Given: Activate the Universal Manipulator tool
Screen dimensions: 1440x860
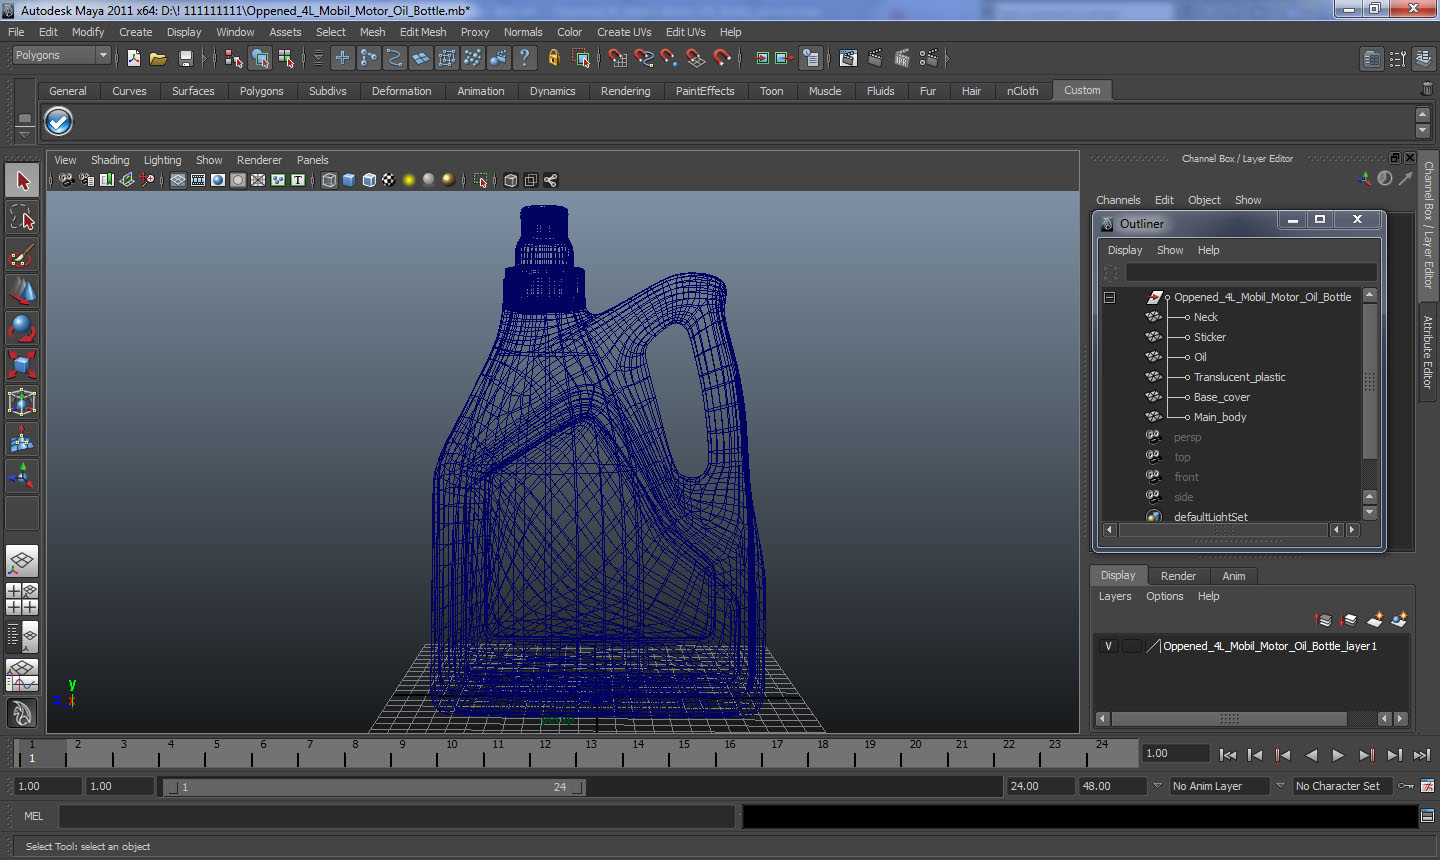Looking at the screenshot, I should click(x=22, y=402).
